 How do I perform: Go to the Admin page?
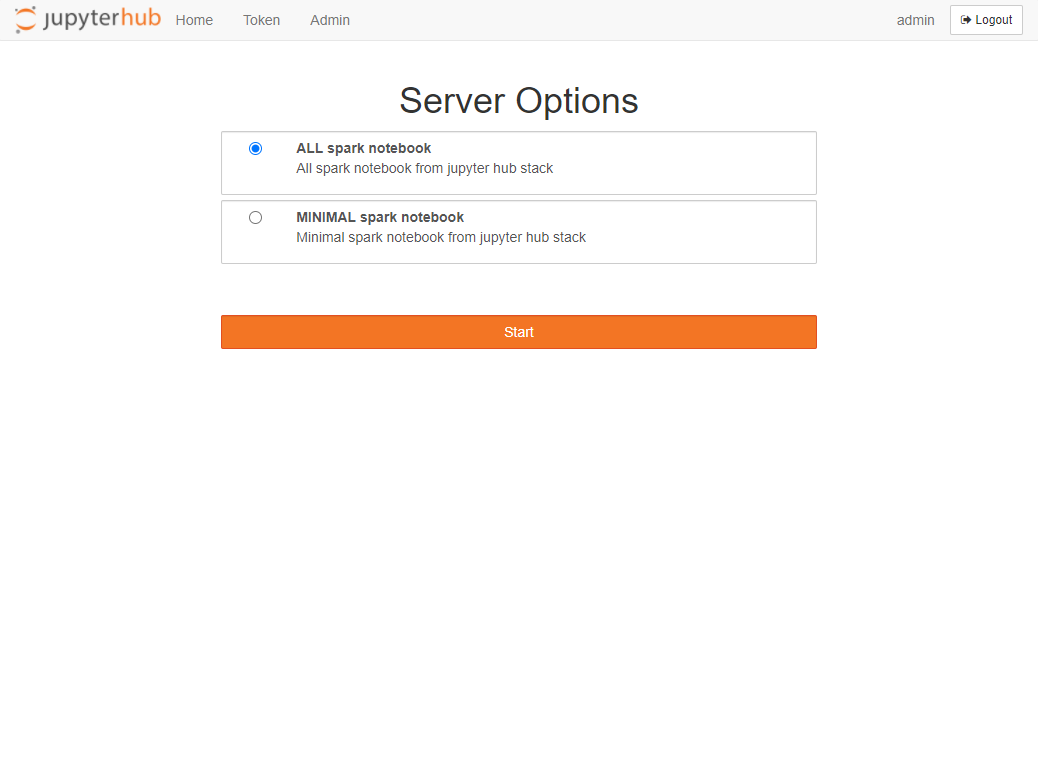[x=330, y=21]
